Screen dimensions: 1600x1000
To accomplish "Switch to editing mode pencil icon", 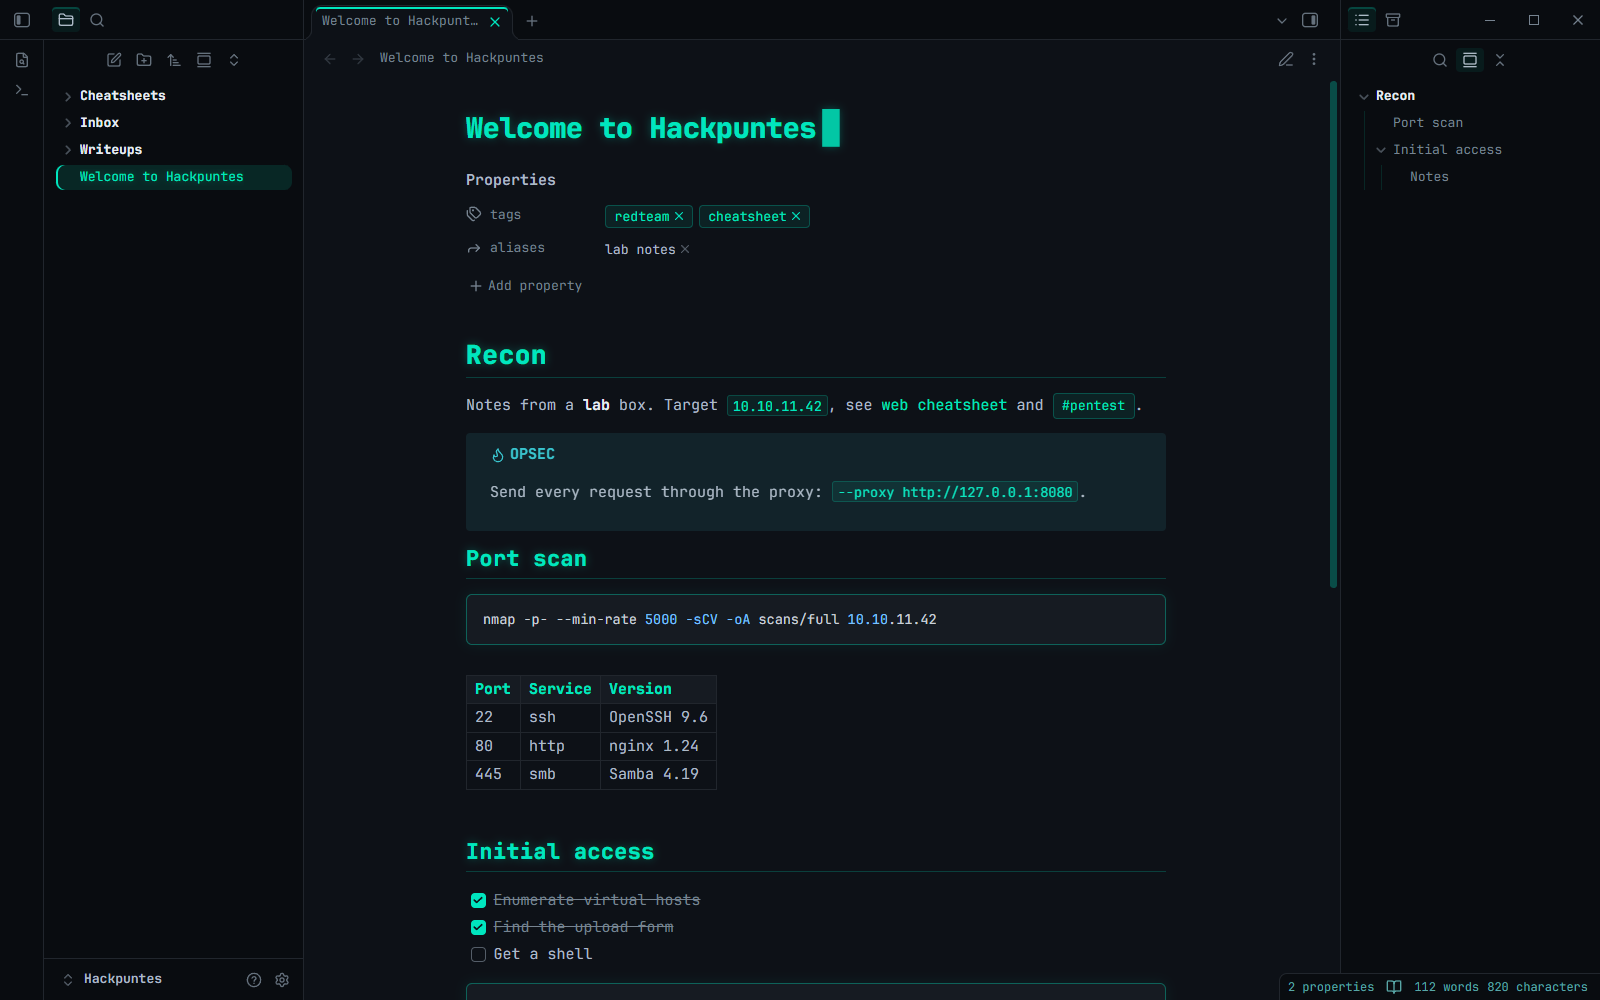I will (1286, 59).
